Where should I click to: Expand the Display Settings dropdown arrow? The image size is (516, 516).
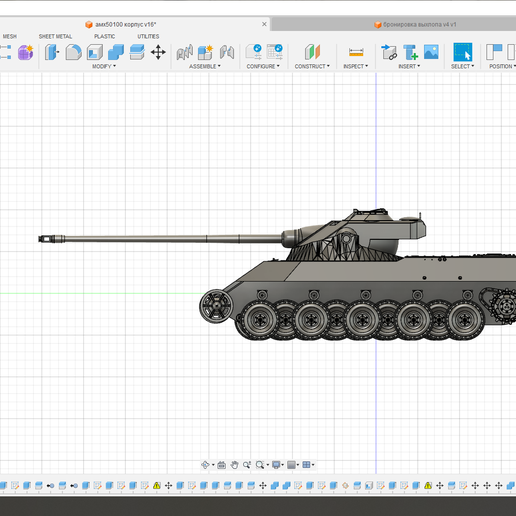[x=283, y=465]
